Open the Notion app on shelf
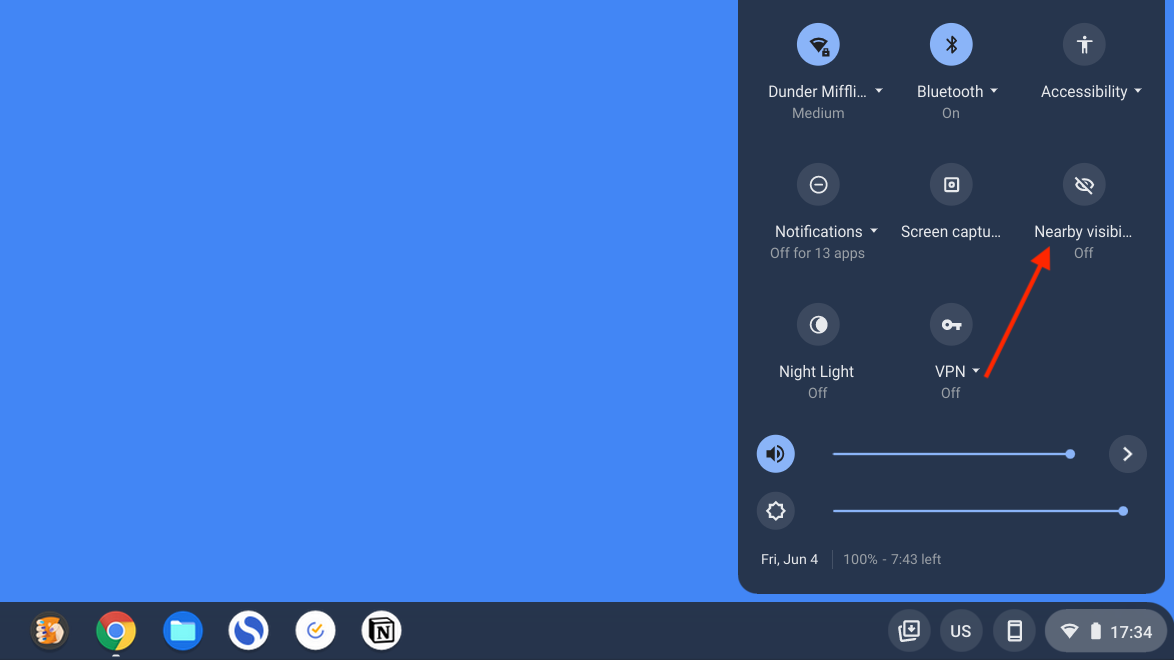The height and width of the screenshot is (660, 1174). pos(382,631)
